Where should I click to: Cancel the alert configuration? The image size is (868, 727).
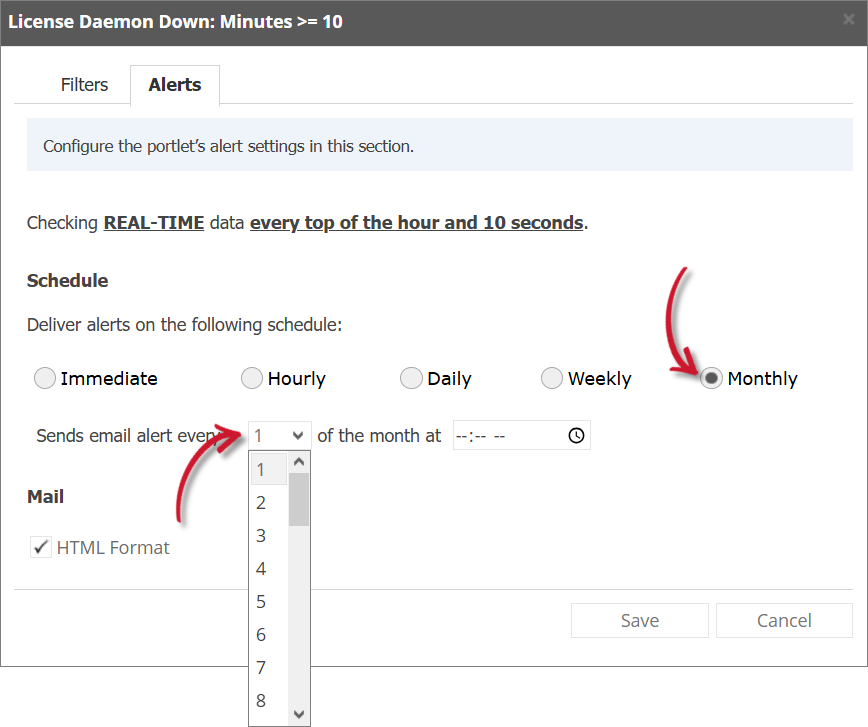pyautogui.click(x=784, y=620)
